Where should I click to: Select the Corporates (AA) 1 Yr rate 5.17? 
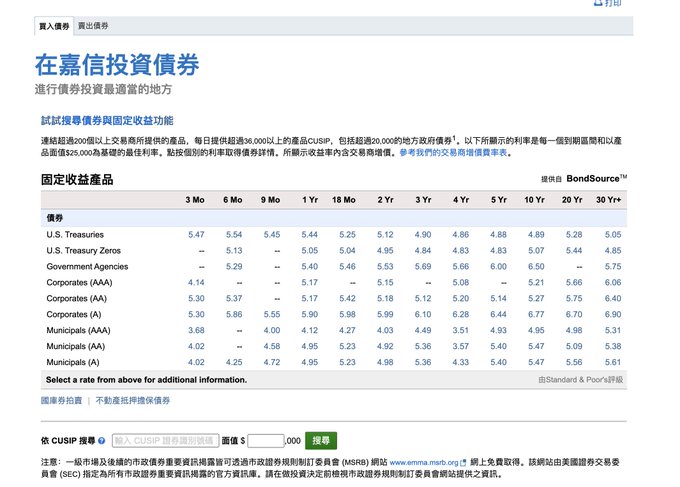click(310, 298)
